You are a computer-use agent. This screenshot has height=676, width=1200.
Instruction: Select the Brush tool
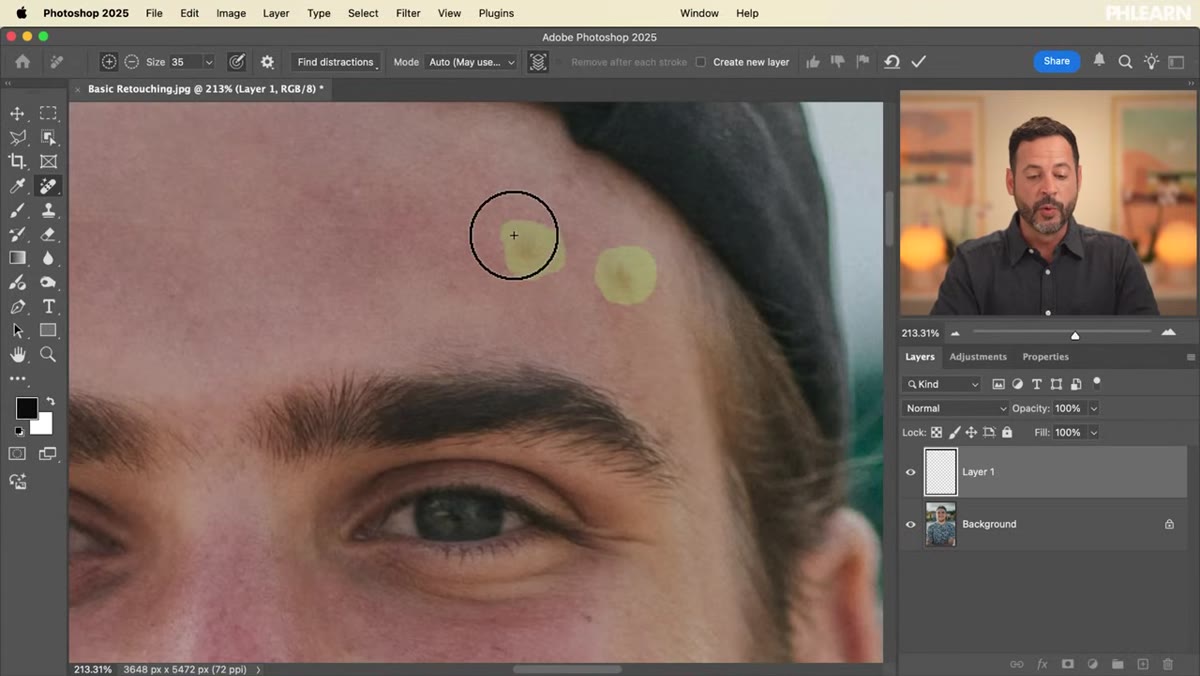17,210
